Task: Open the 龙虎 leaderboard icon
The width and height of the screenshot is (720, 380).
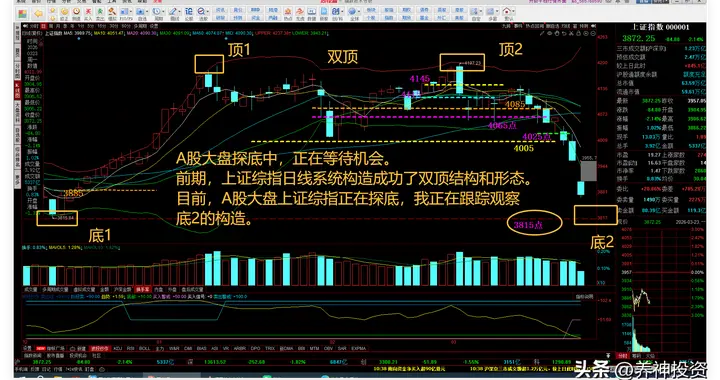Action: pyautogui.click(x=300, y=13)
